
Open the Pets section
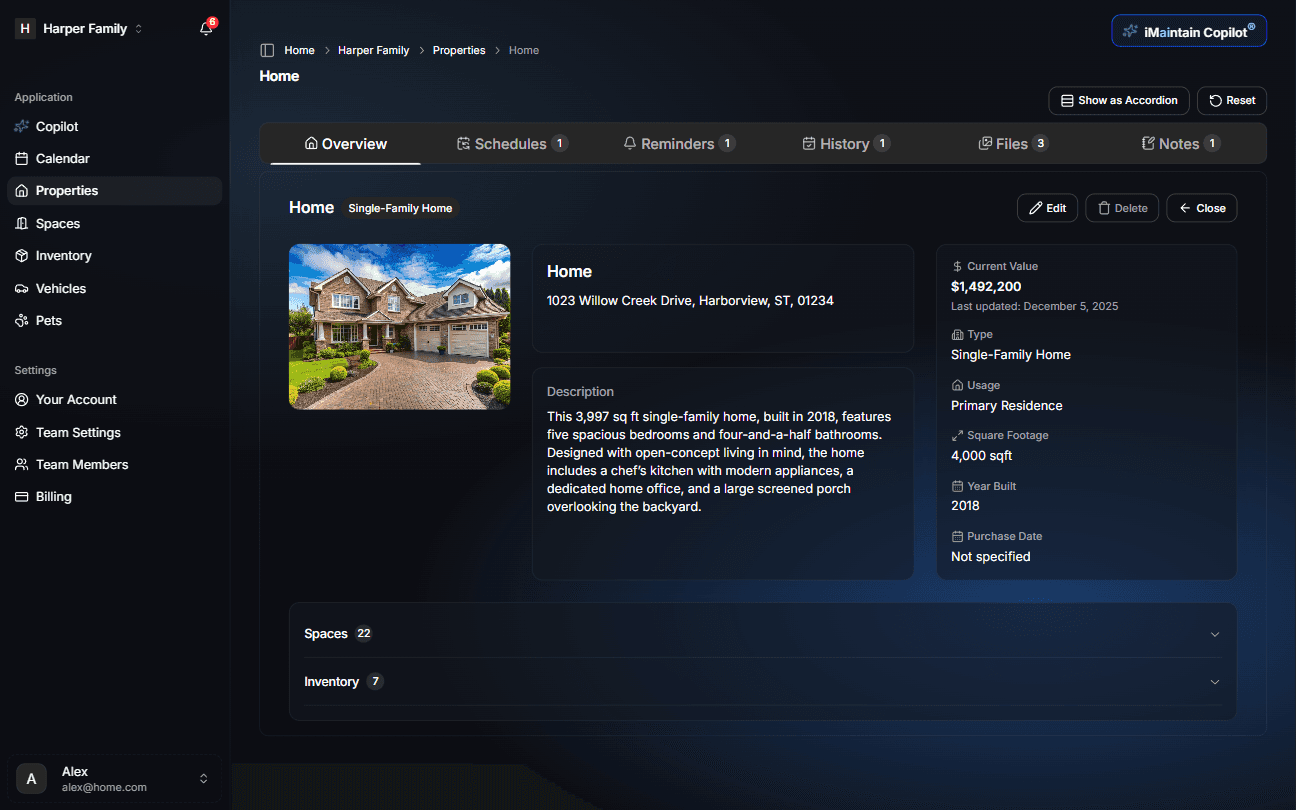pos(48,321)
